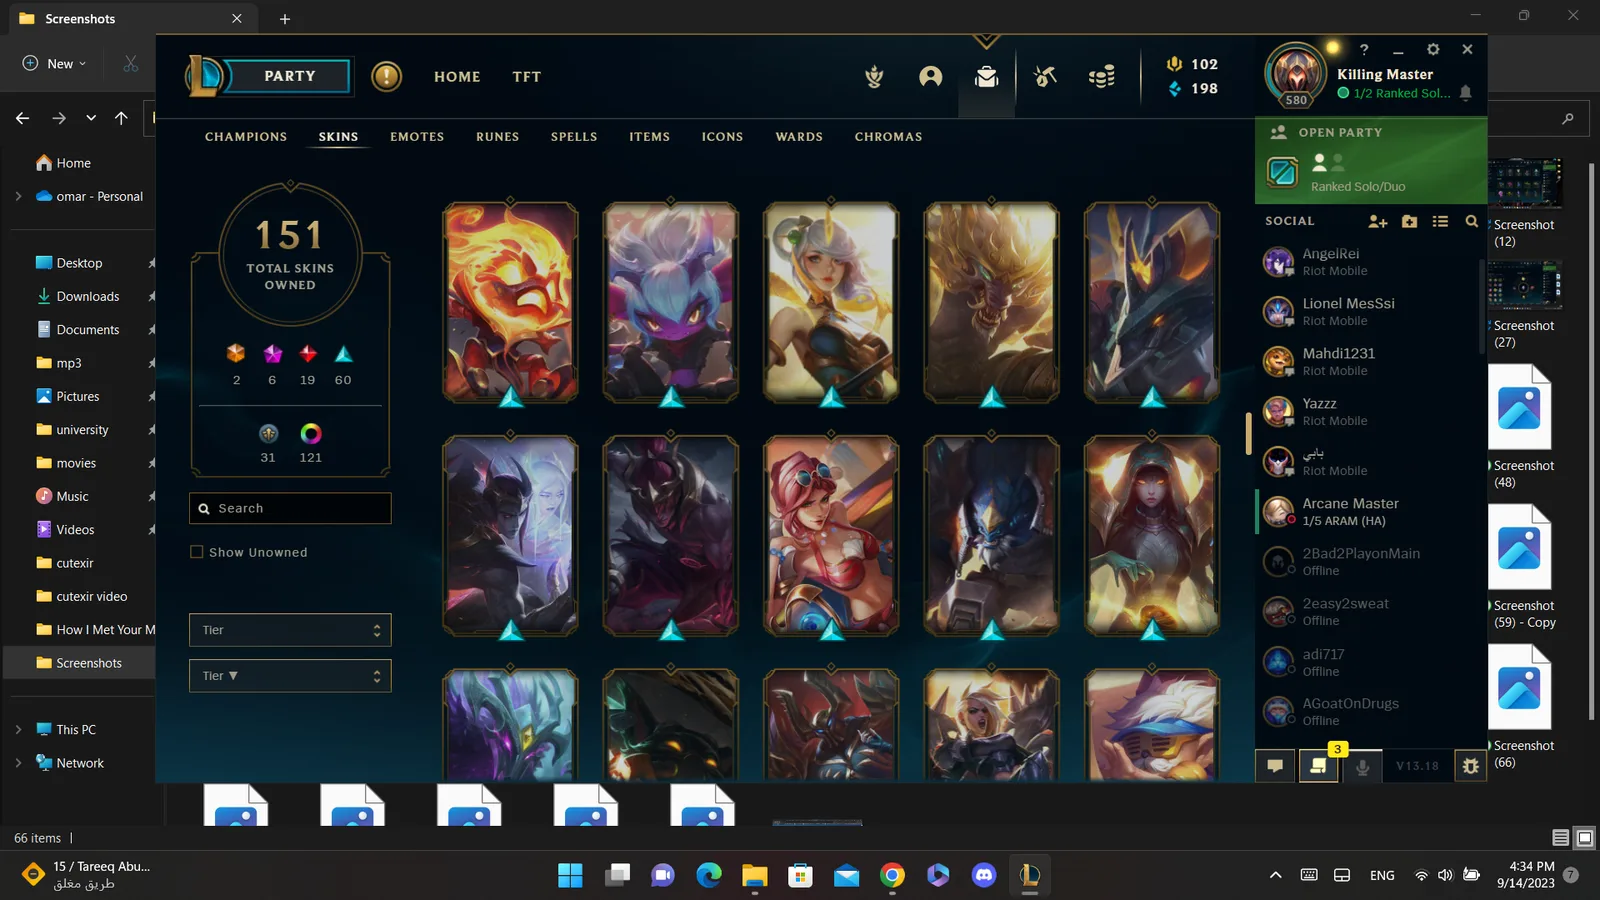Open the New dropdown in File Explorer
Viewport: 1600px width, 900px height.
[54, 63]
